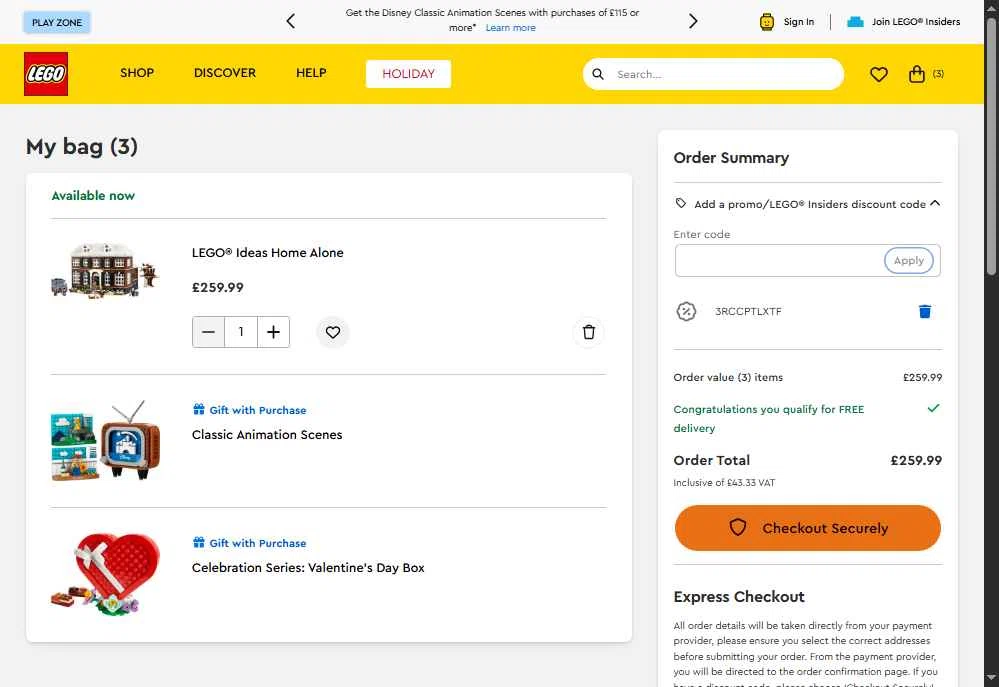Delete promo code 3RCCPTLXTF

coord(925,311)
